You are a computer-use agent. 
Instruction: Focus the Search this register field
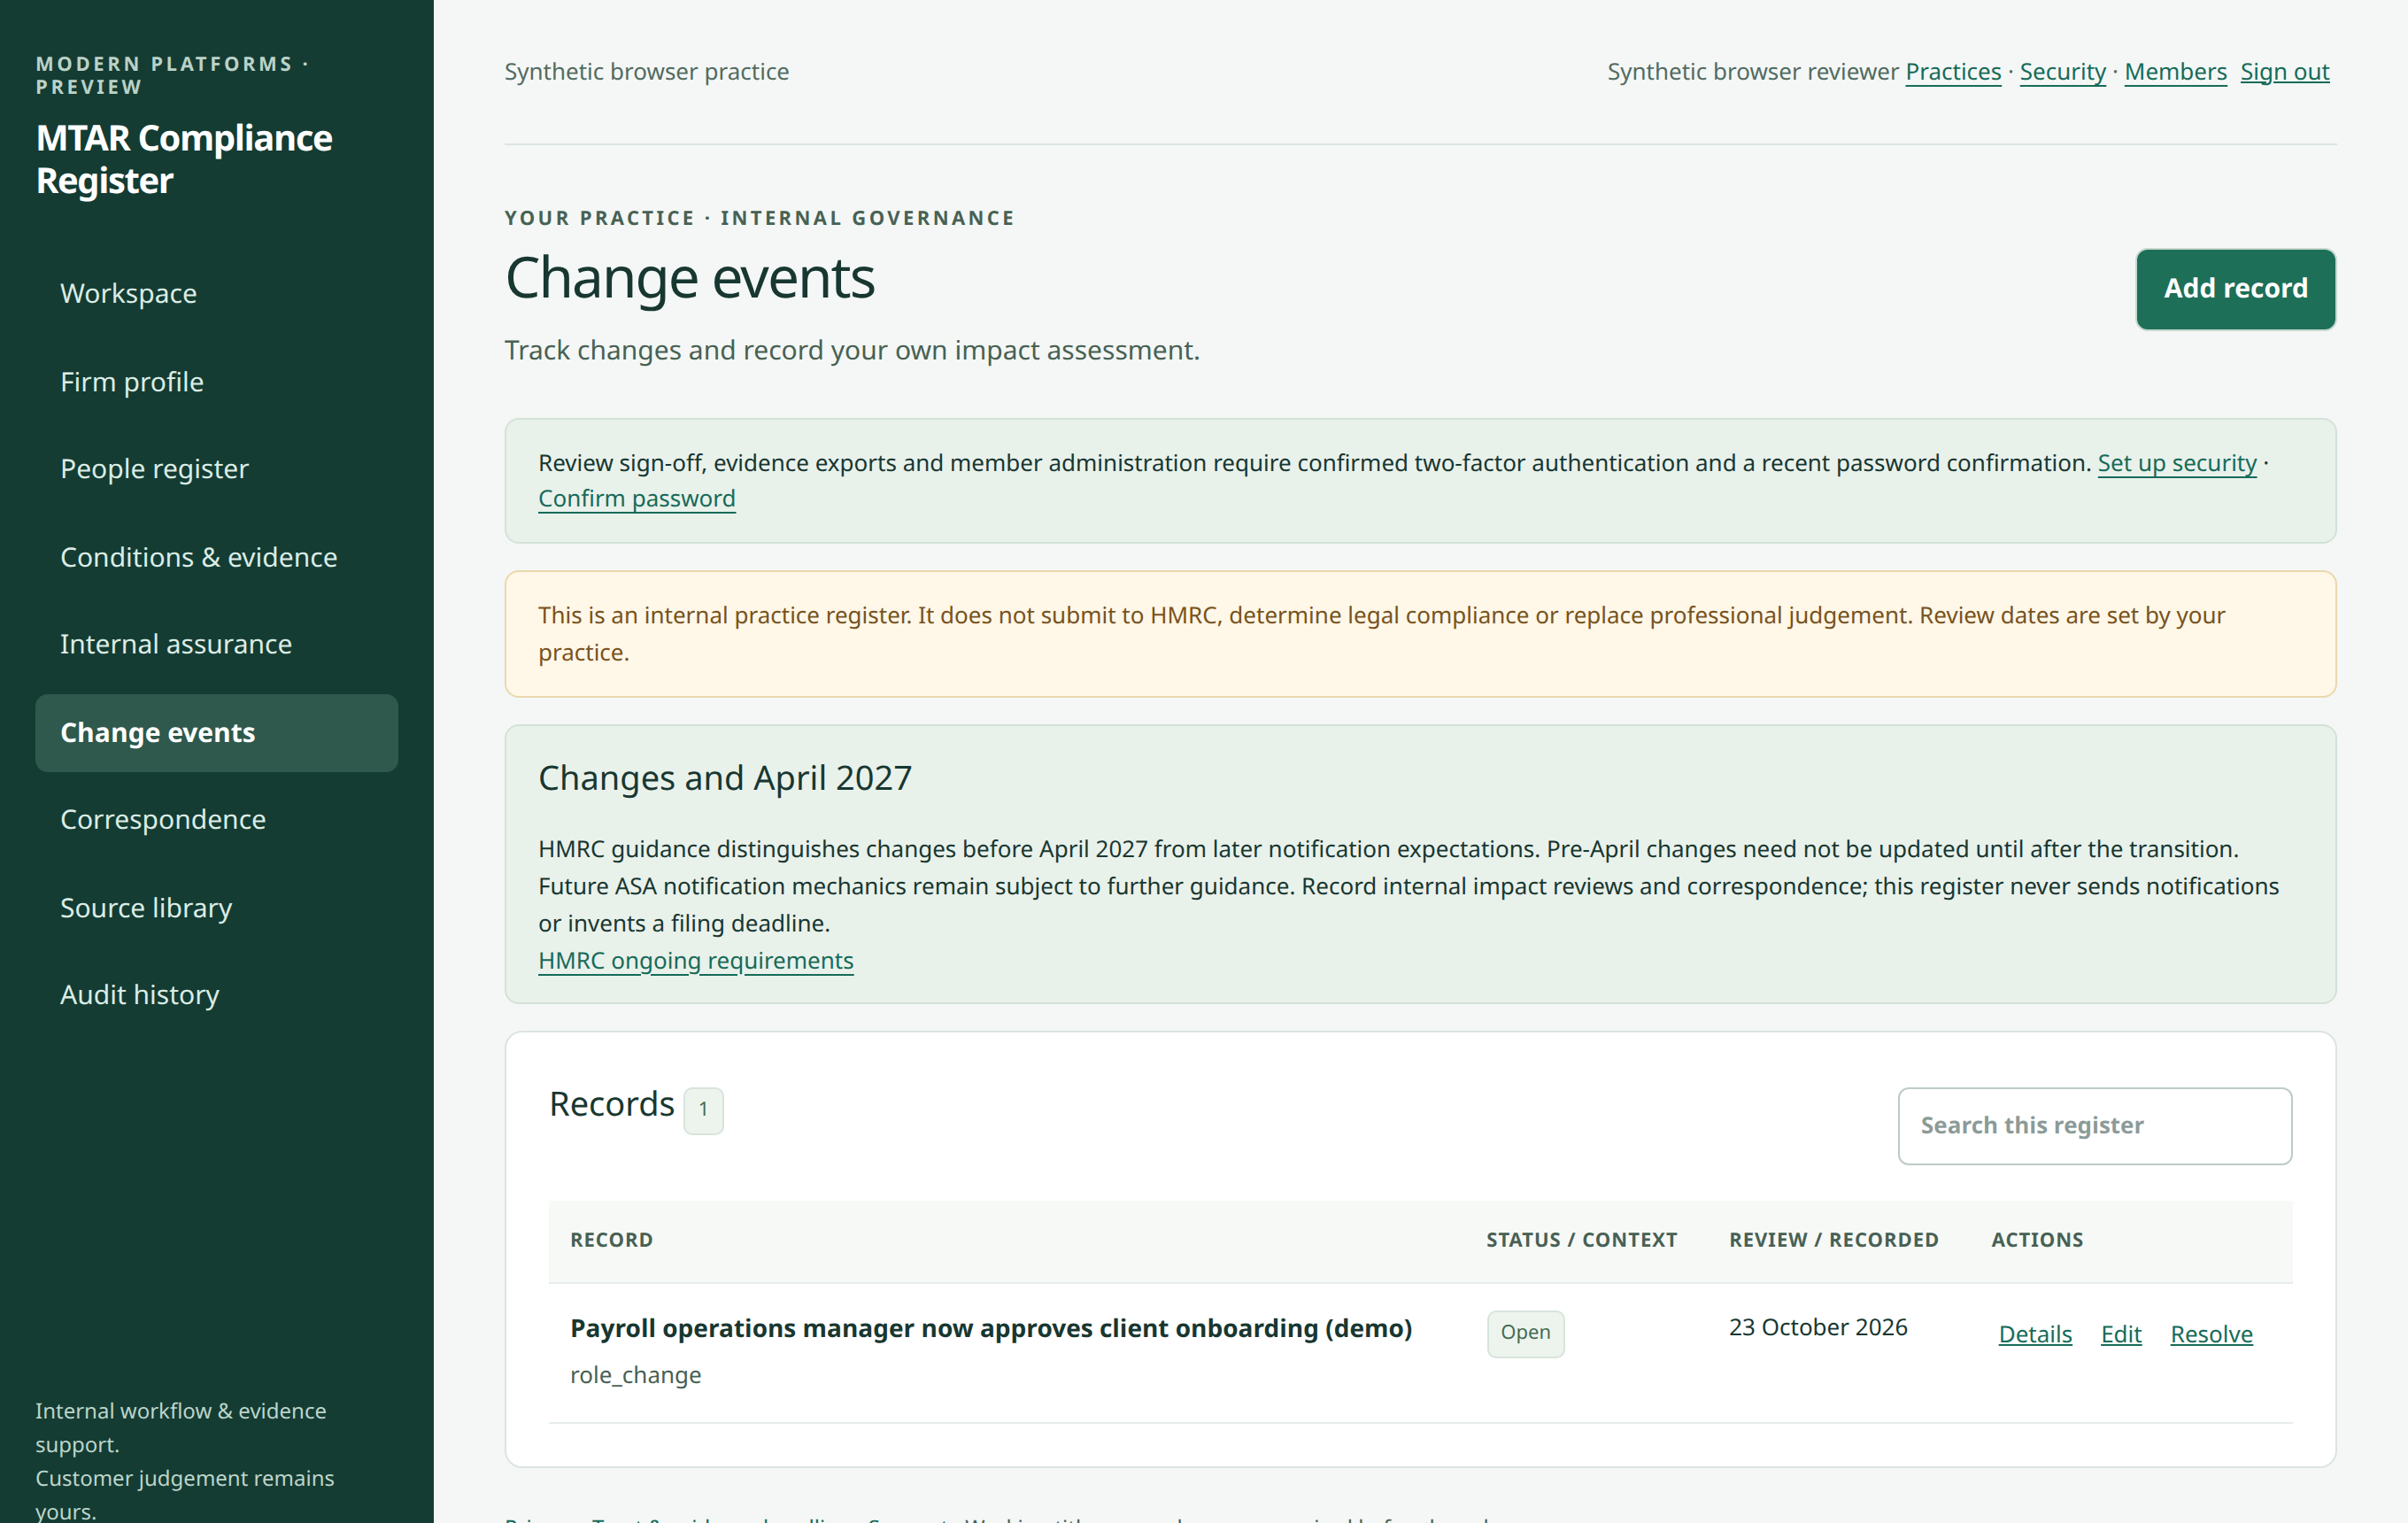point(2094,1126)
